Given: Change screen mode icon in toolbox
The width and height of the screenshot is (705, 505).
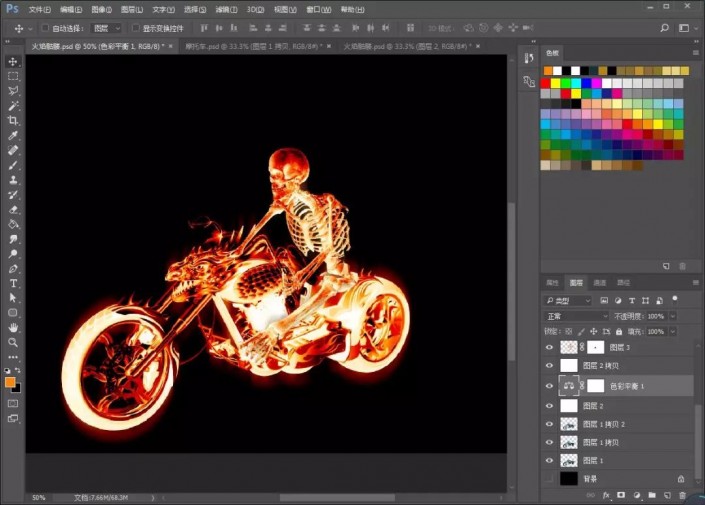Looking at the screenshot, I should (13, 419).
